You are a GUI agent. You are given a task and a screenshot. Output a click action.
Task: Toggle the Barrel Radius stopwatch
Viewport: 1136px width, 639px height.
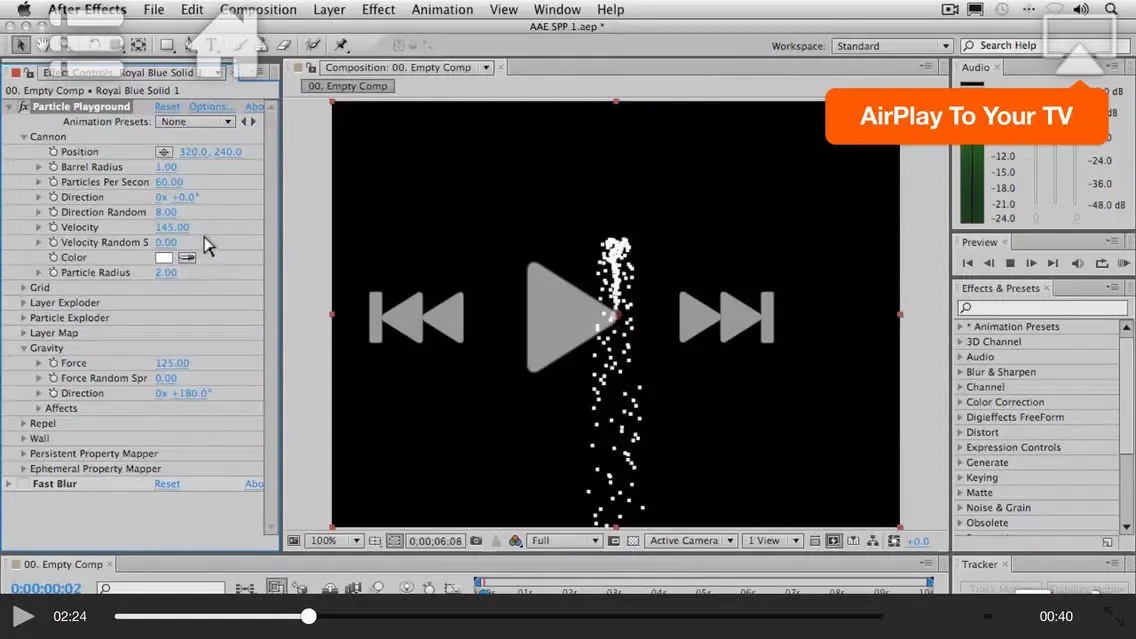coord(53,167)
